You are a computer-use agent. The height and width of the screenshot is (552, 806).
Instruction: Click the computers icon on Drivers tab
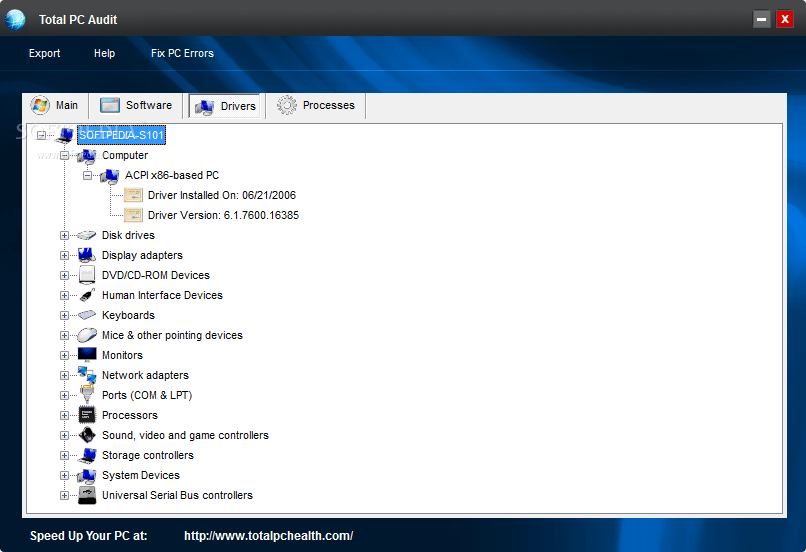204,106
